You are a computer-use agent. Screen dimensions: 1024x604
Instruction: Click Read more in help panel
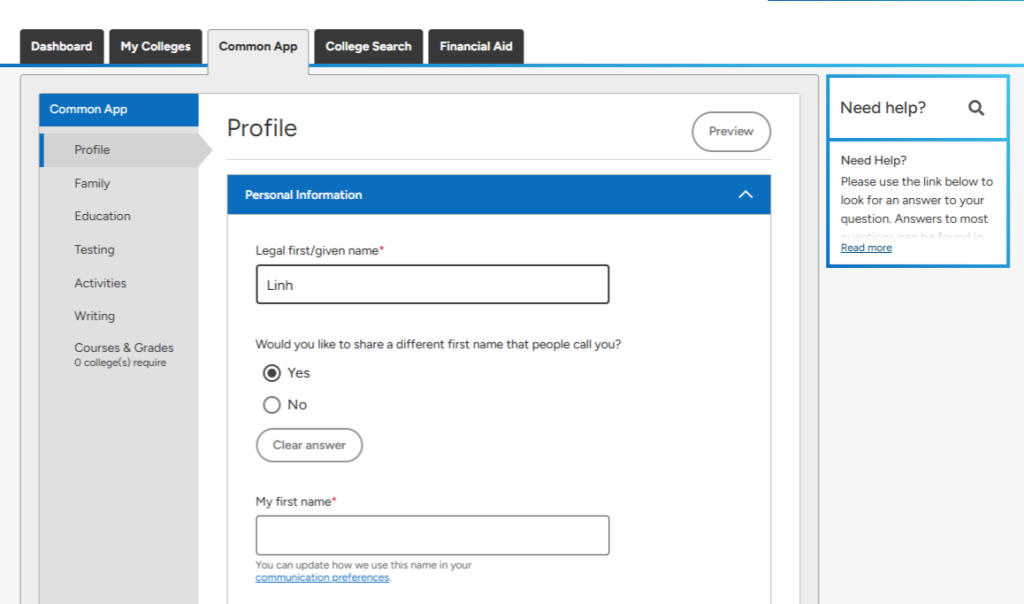[866, 248]
